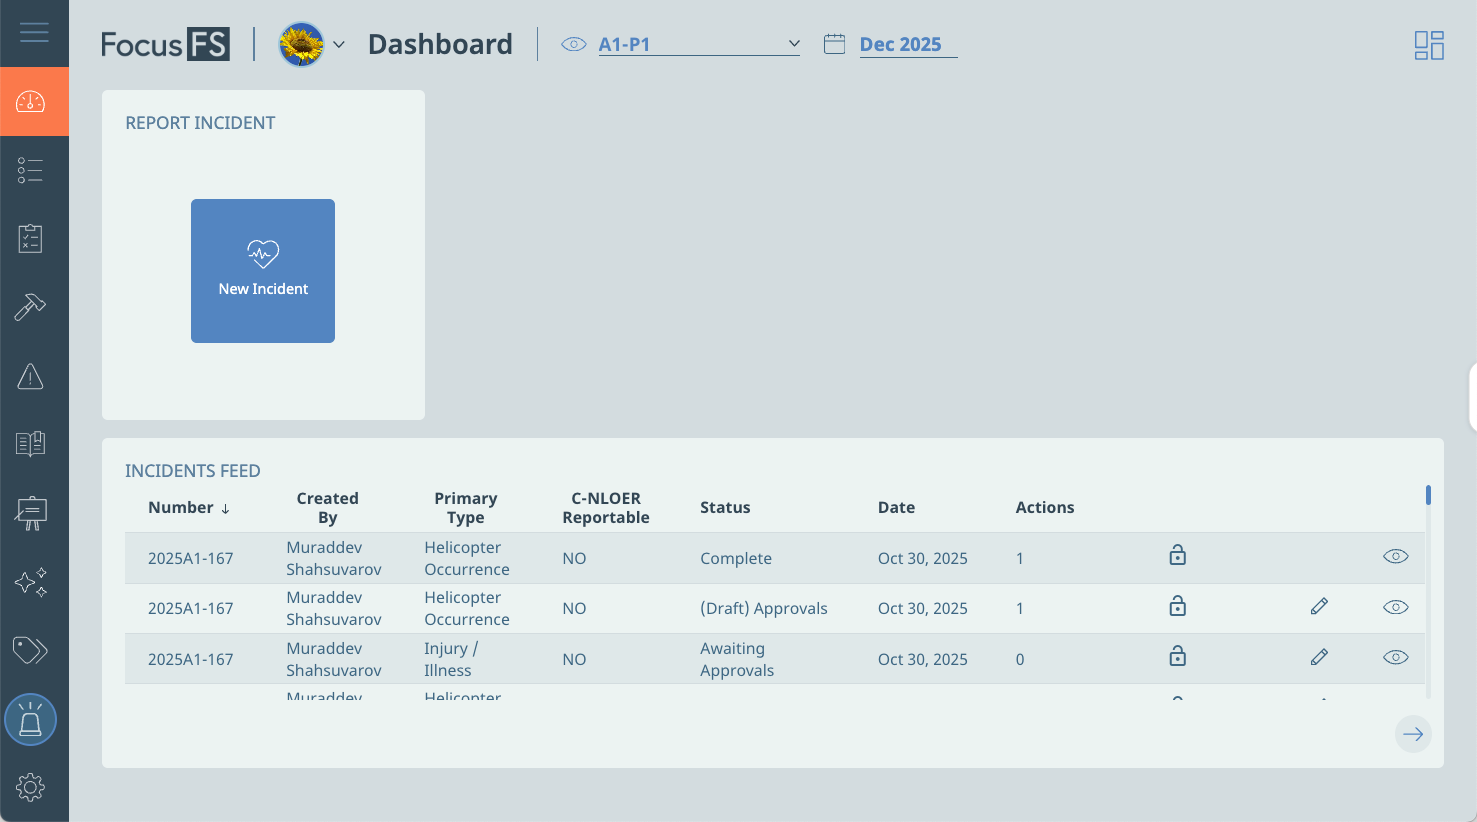Open the tags icon in the sidebar
The image size is (1477, 822).
(31, 651)
